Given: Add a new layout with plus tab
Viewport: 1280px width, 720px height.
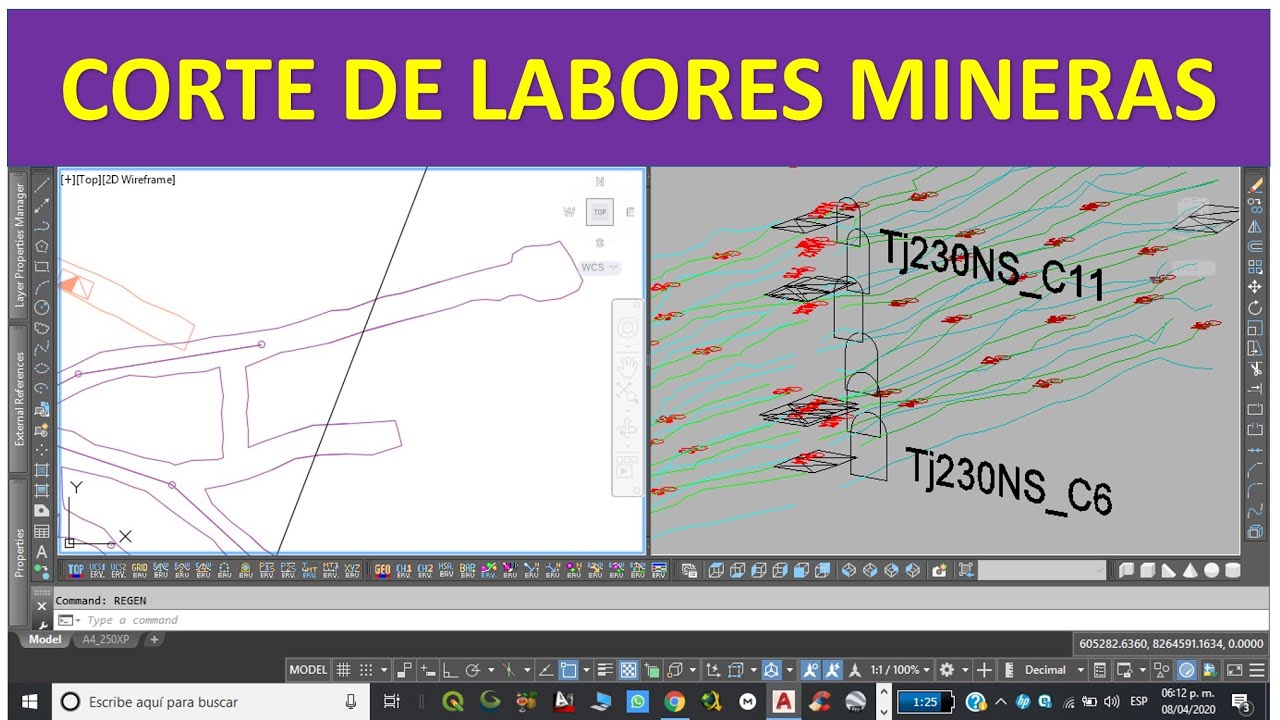Looking at the screenshot, I should point(154,639).
